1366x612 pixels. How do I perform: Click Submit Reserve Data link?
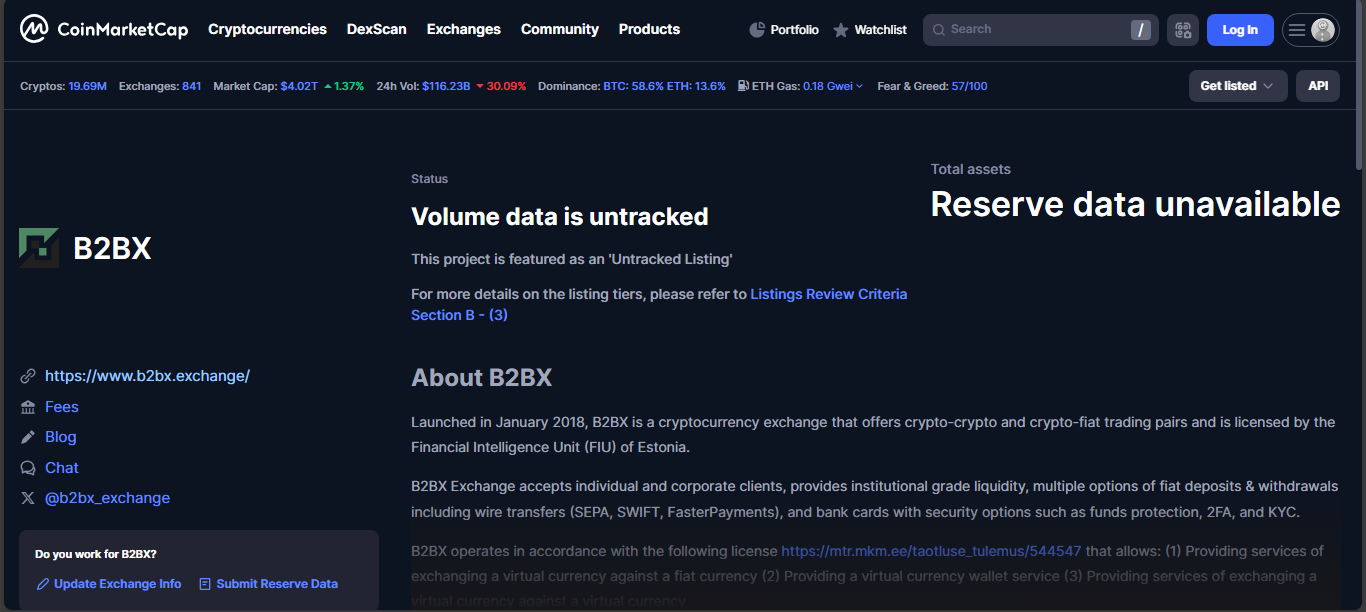(x=276, y=584)
